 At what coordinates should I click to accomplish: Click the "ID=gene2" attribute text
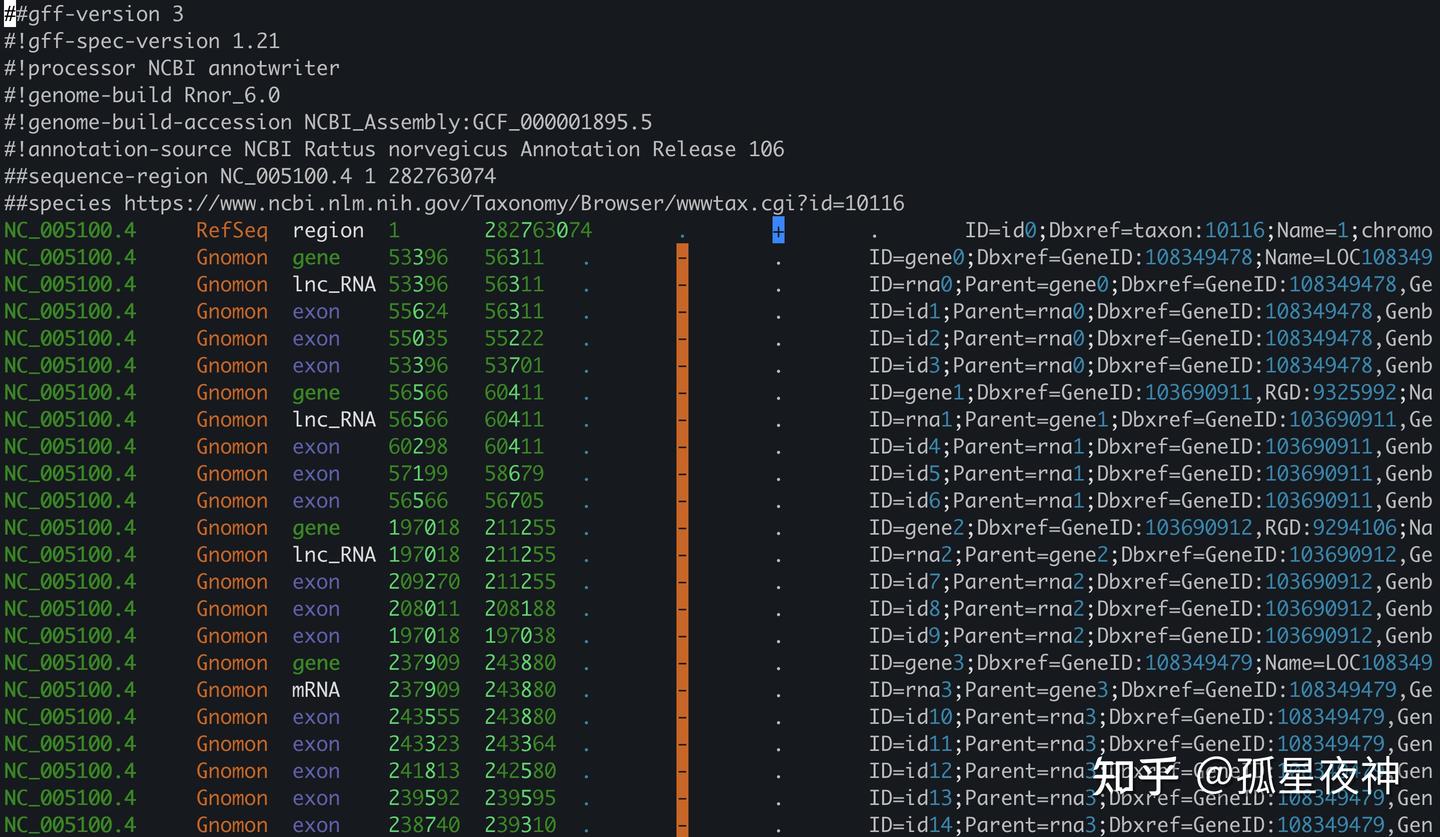(917, 527)
